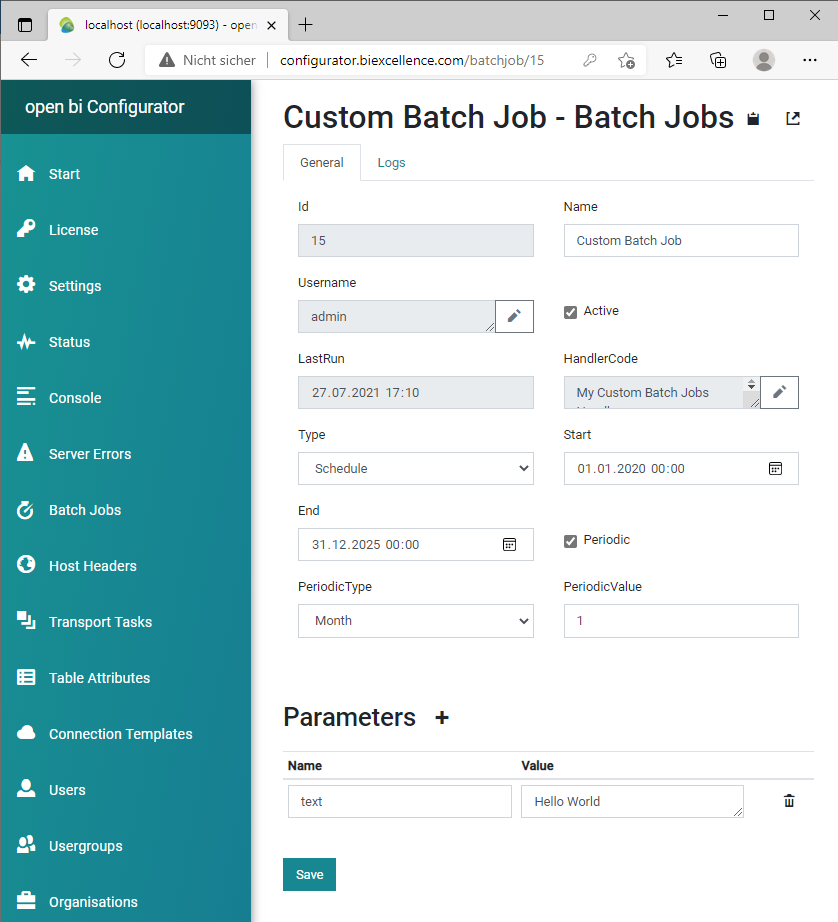
Task: Click the Table Attributes list icon
Action: point(26,677)
